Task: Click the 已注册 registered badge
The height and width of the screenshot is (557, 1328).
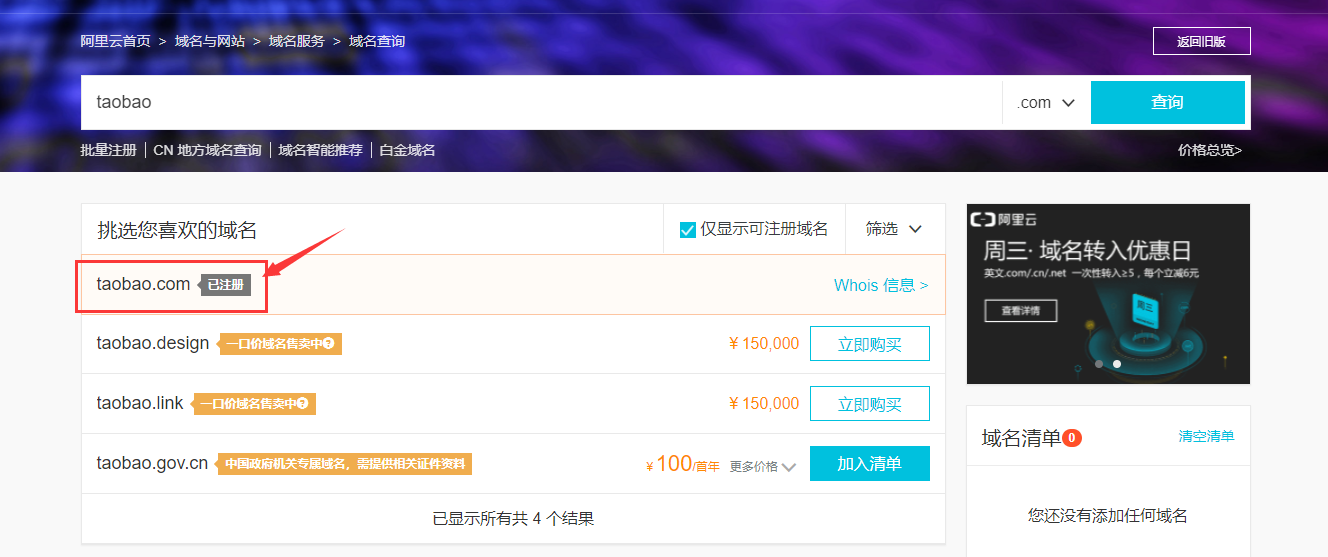Action: point(226,285)
